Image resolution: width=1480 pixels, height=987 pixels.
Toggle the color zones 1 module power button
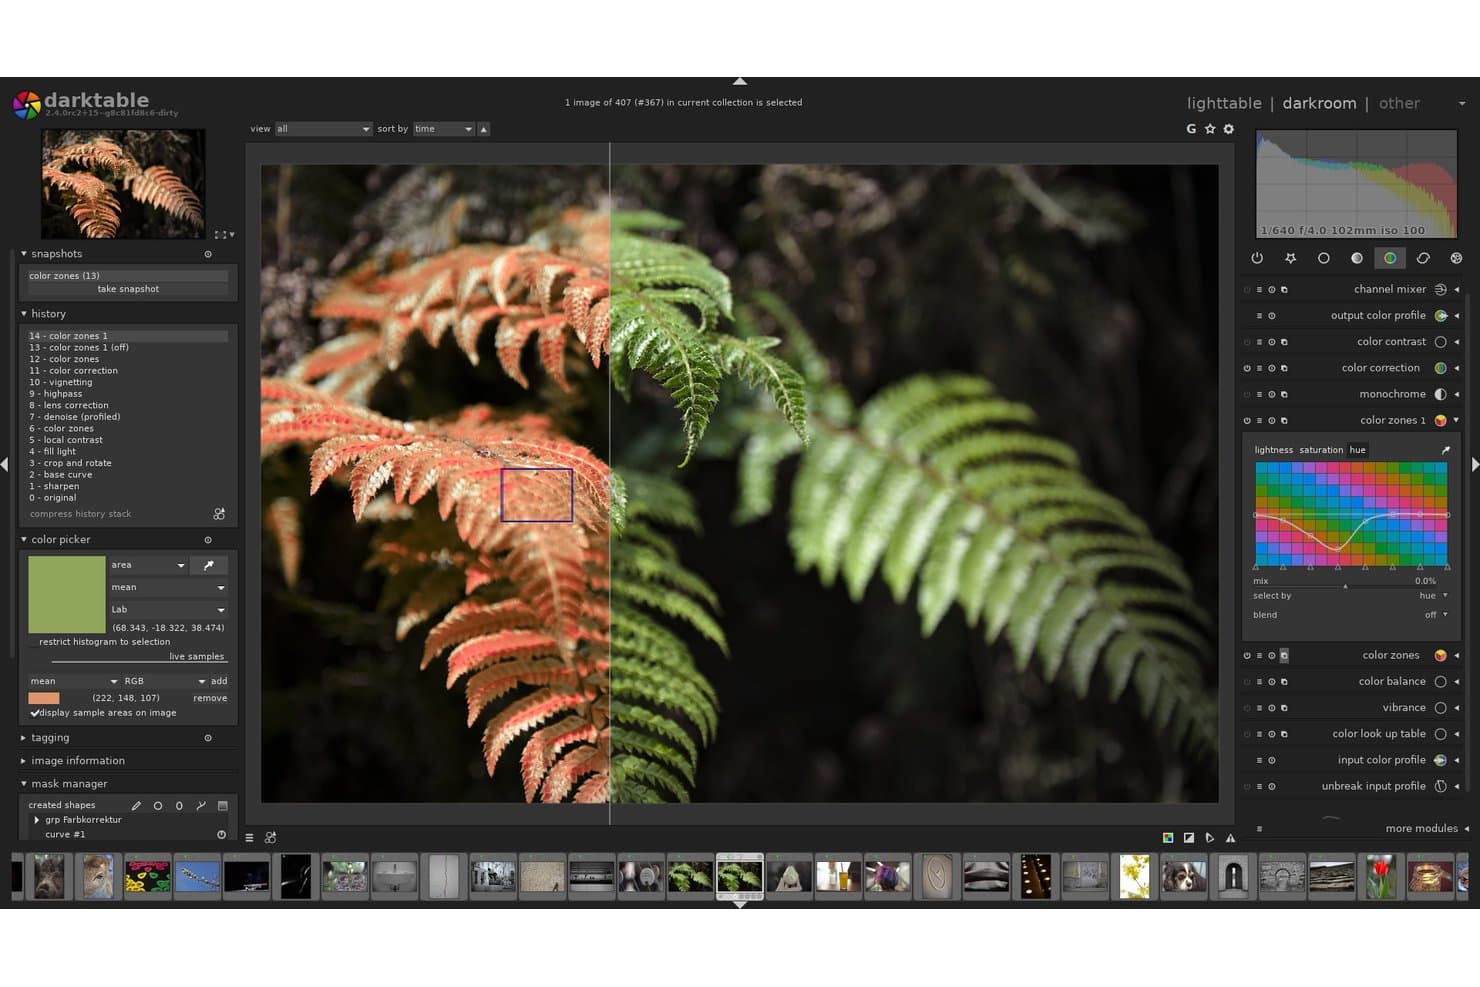(1247, 421)
